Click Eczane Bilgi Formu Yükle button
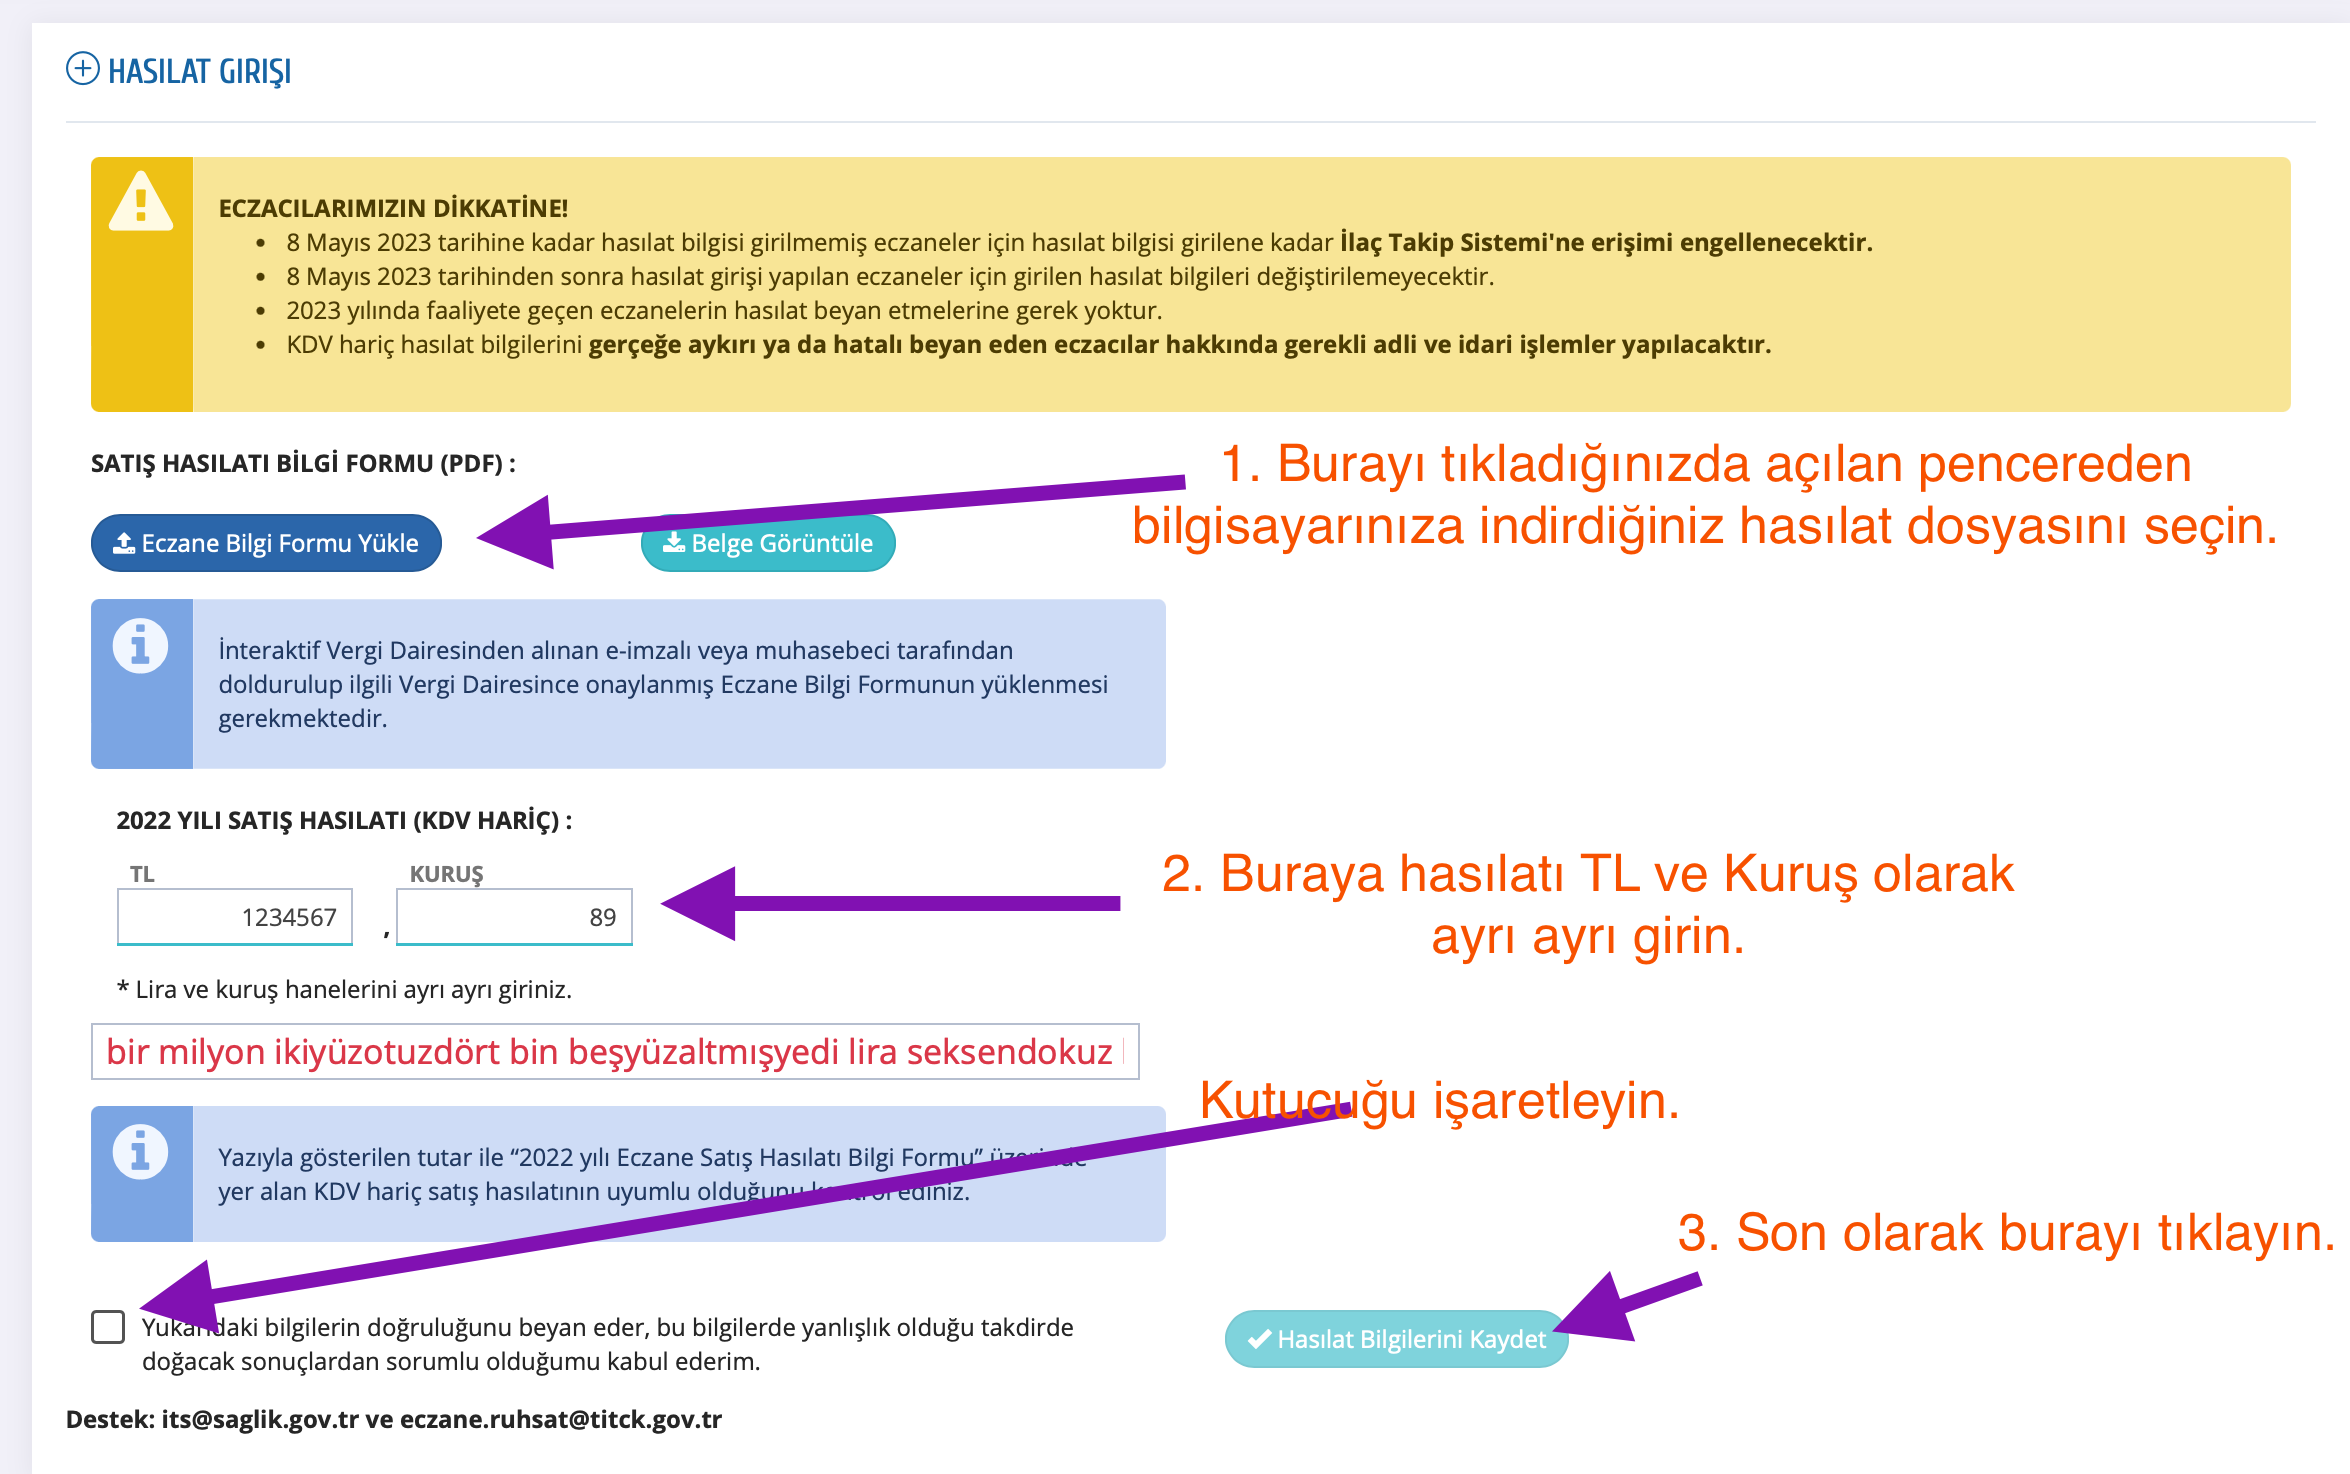 (x=266, y=543)
